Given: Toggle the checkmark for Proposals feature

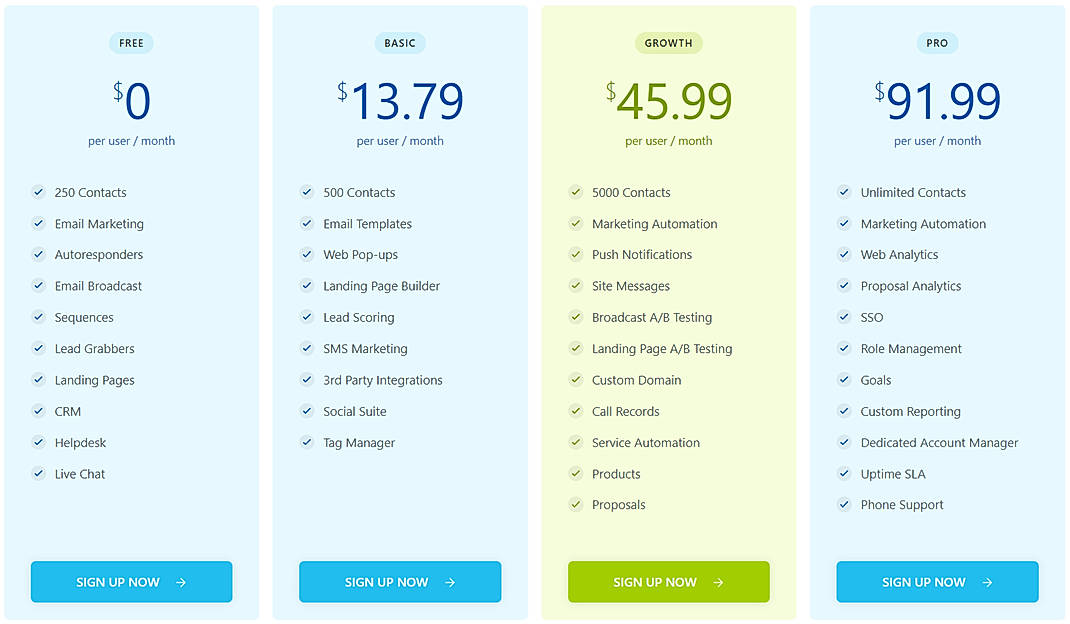Looking at the screenshot, I should click(x=575, y=504).
